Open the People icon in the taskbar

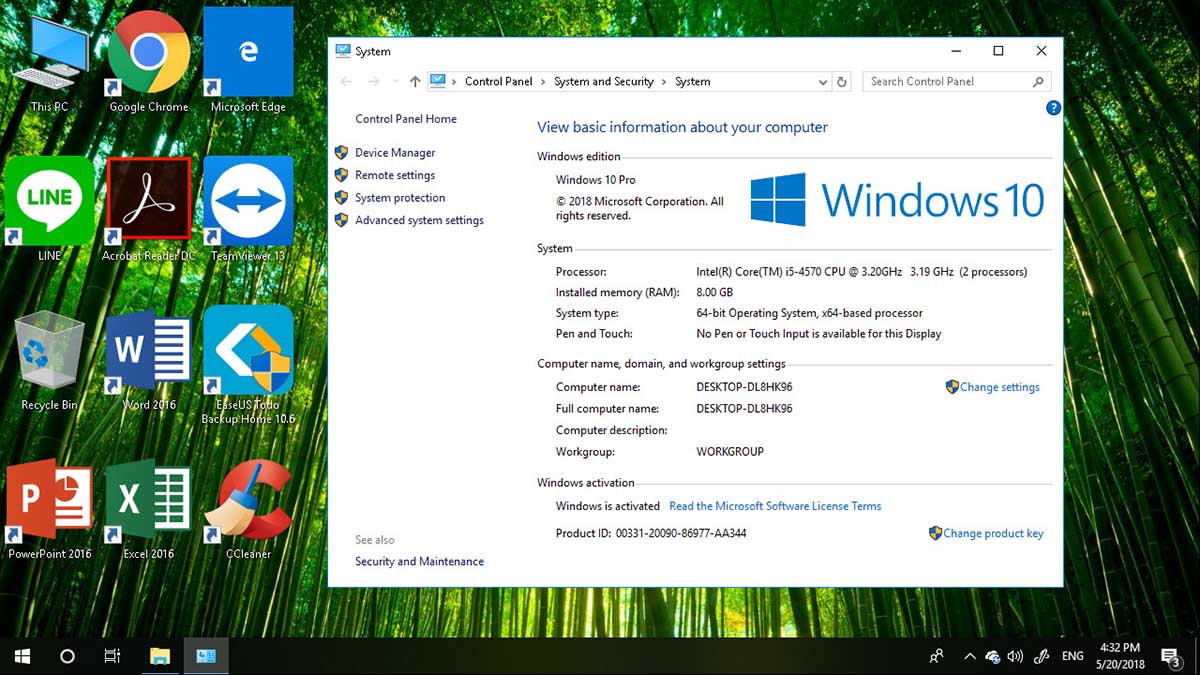937,656
